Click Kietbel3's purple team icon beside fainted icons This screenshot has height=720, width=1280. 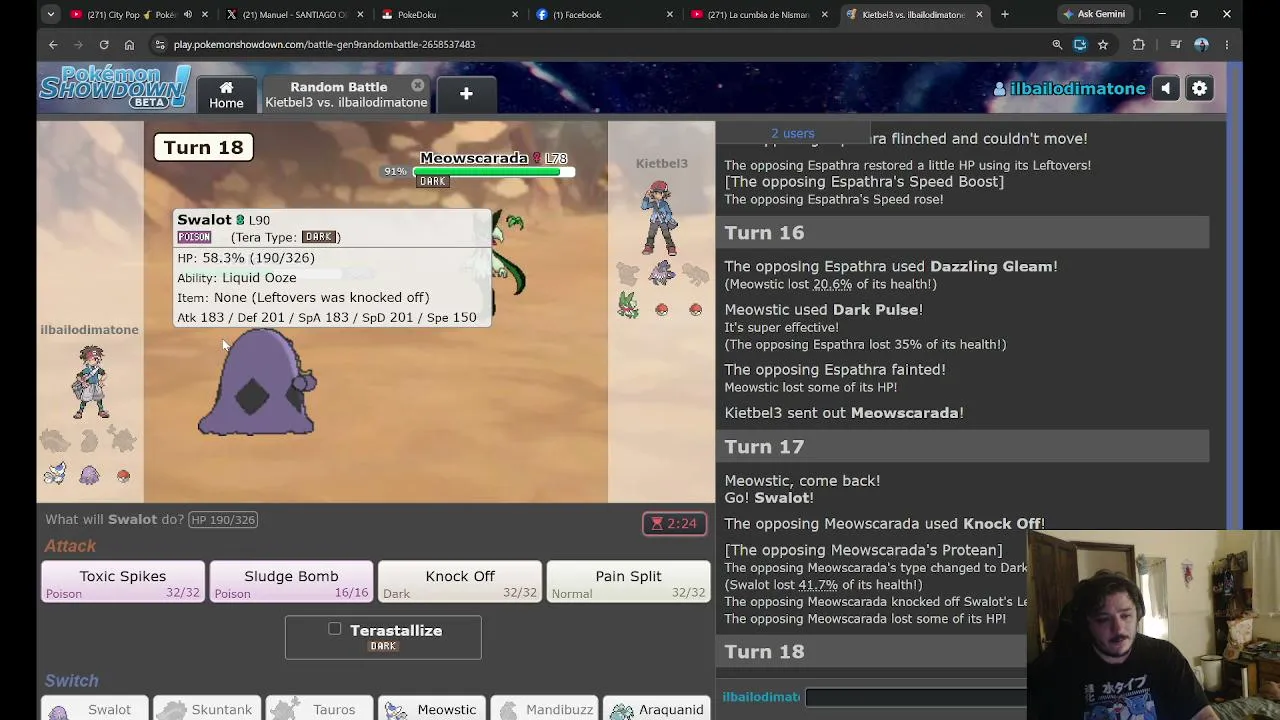pos(662,272)
